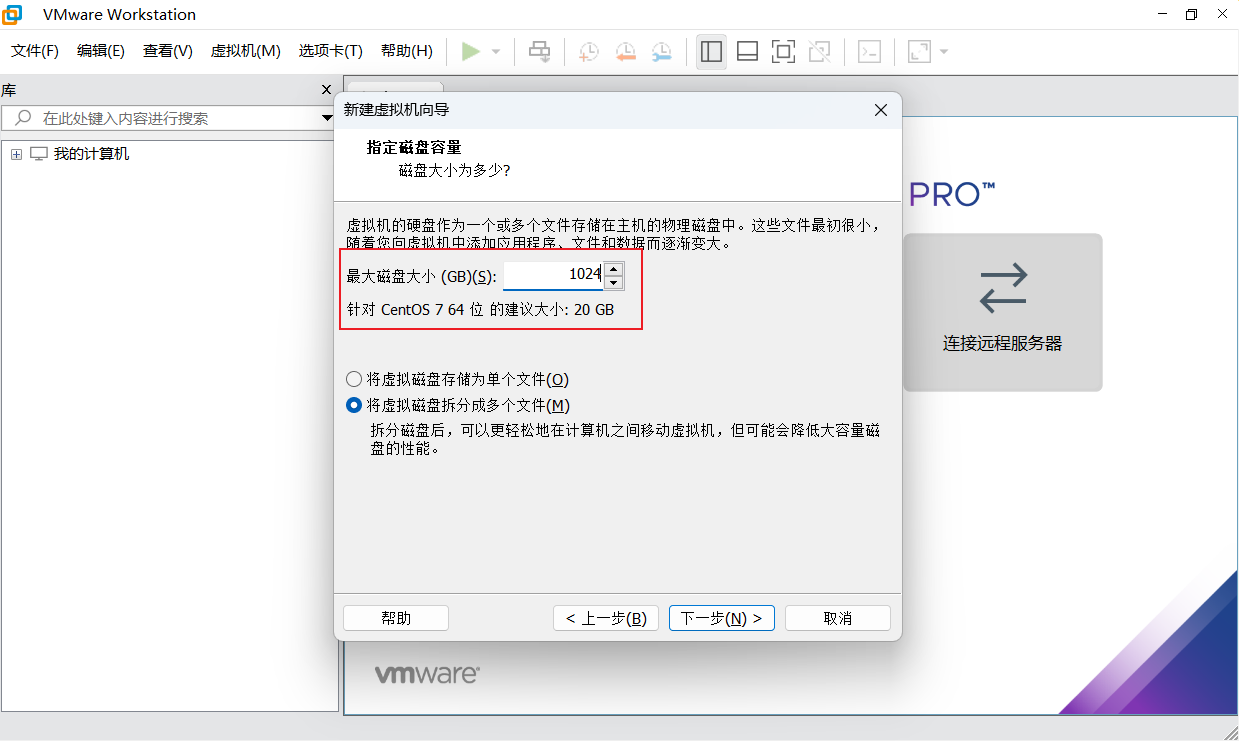Viewport: 1239px width, 741px height.
Task: Click the 最大磁盘大小 input field
Action: pyautogui.click(x=553, y=275)
